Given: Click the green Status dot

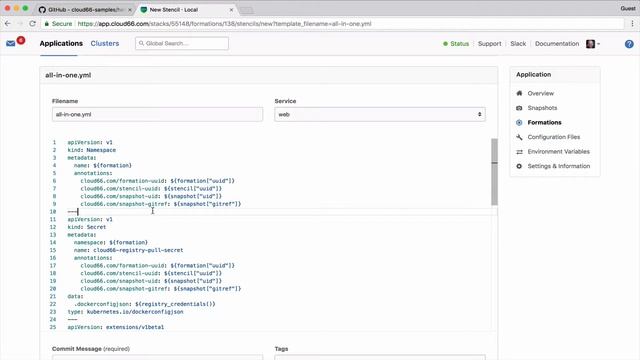Looking at the screenshot, I should pos(445,44).
